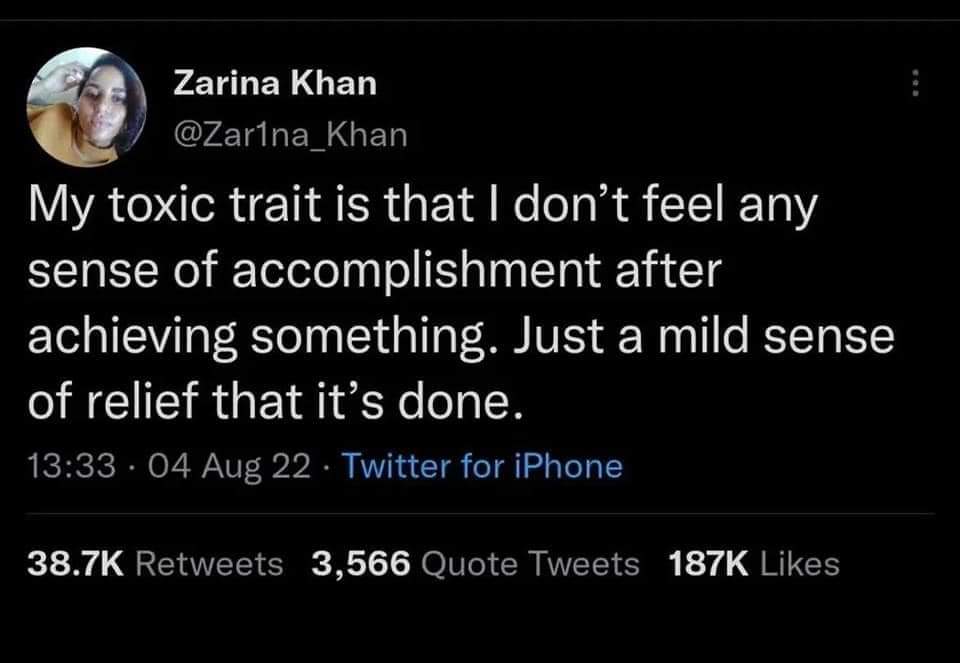Open the Zarina Khan display name link
Viewport: 960px width, 663px height.
click(x=275, y=84)
